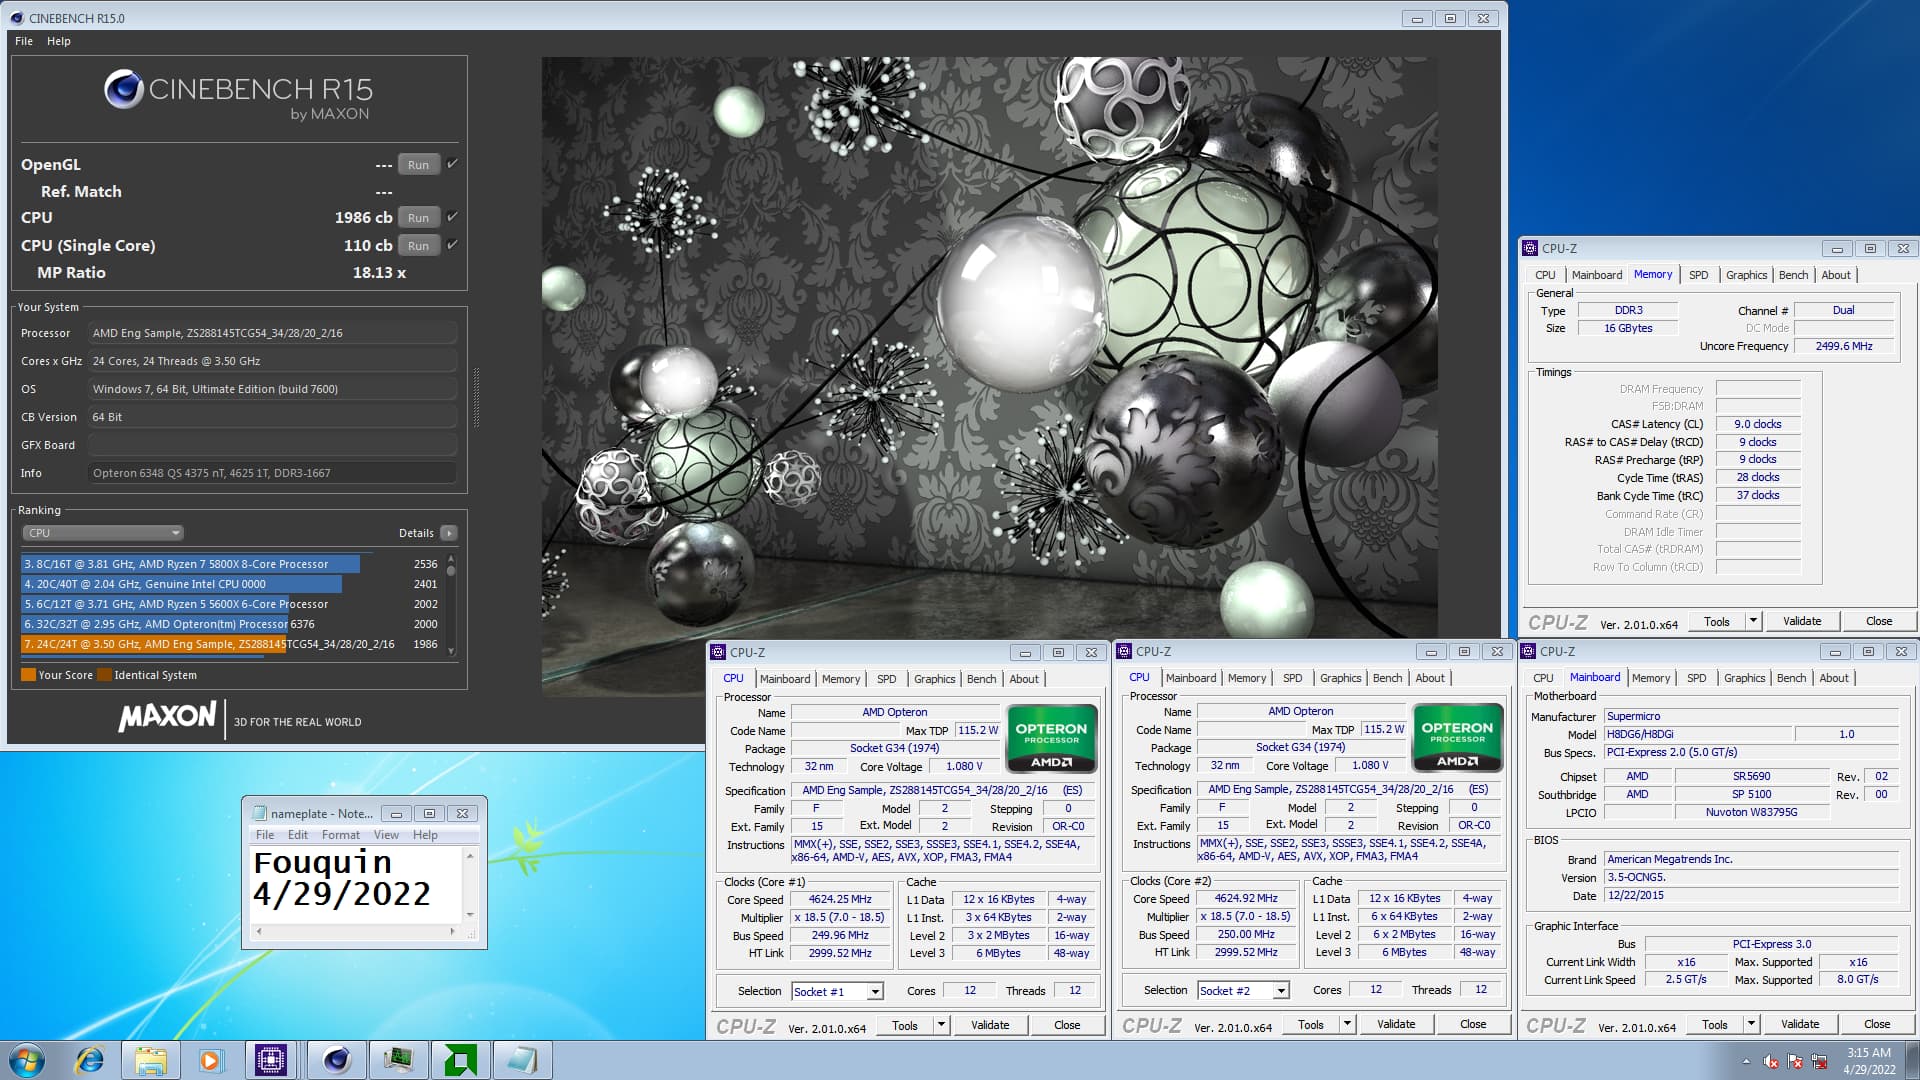Toggle the OpenGL test checkbox
This screenshot has height=1080, width=1920.
click(x=452, y=164)
